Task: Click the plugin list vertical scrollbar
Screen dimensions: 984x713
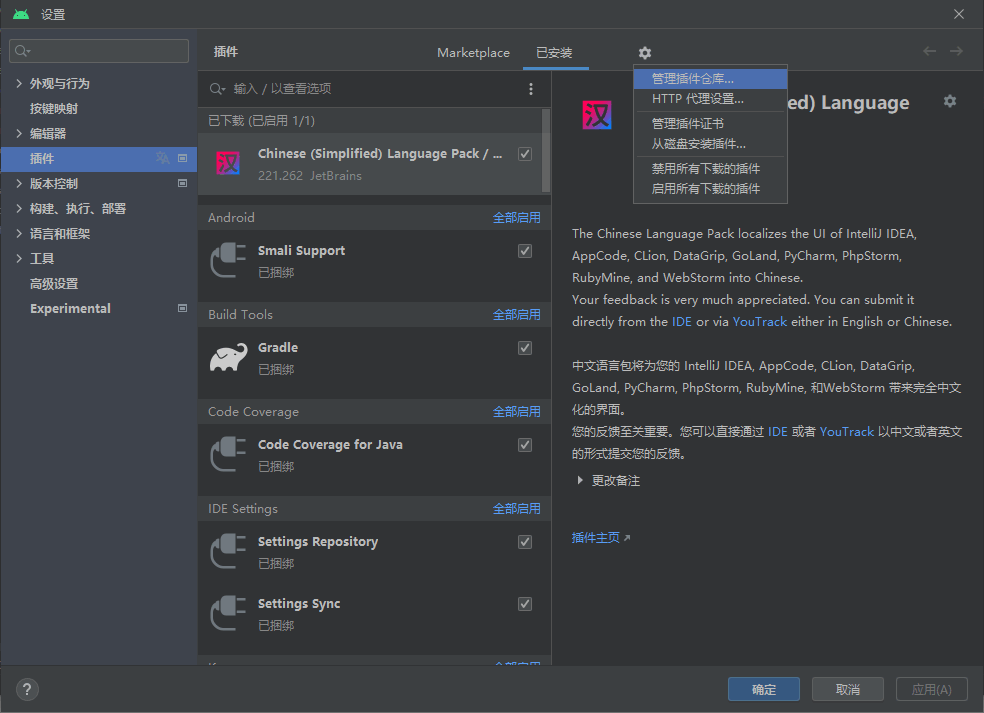Action: [546, 151]
